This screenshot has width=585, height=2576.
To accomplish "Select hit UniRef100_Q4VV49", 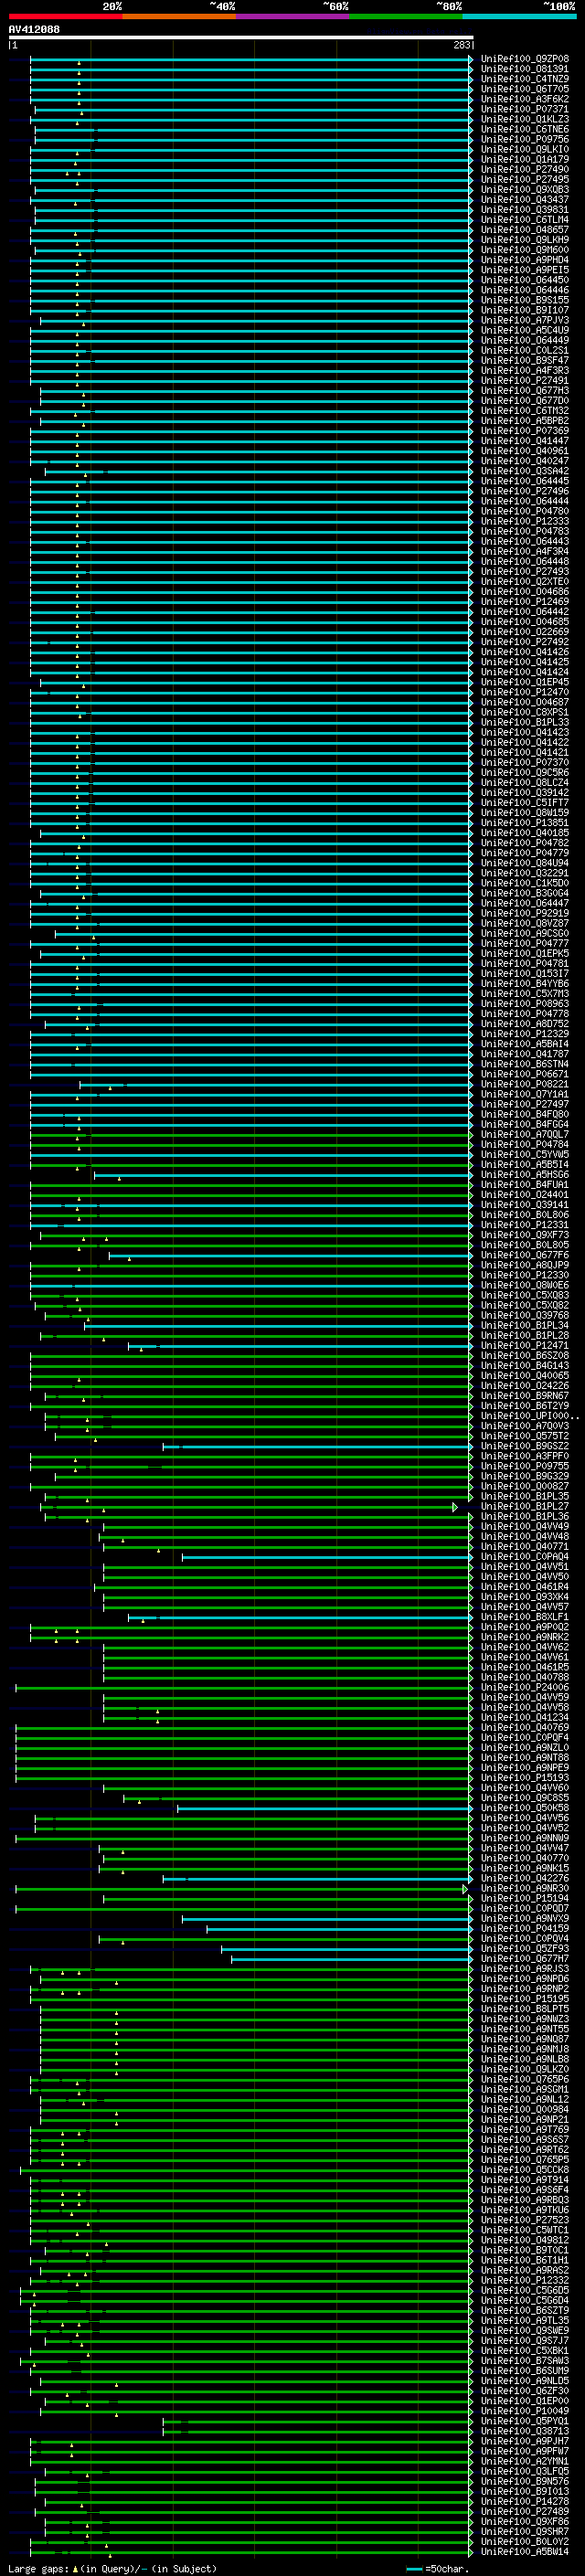I will 525,1527.
